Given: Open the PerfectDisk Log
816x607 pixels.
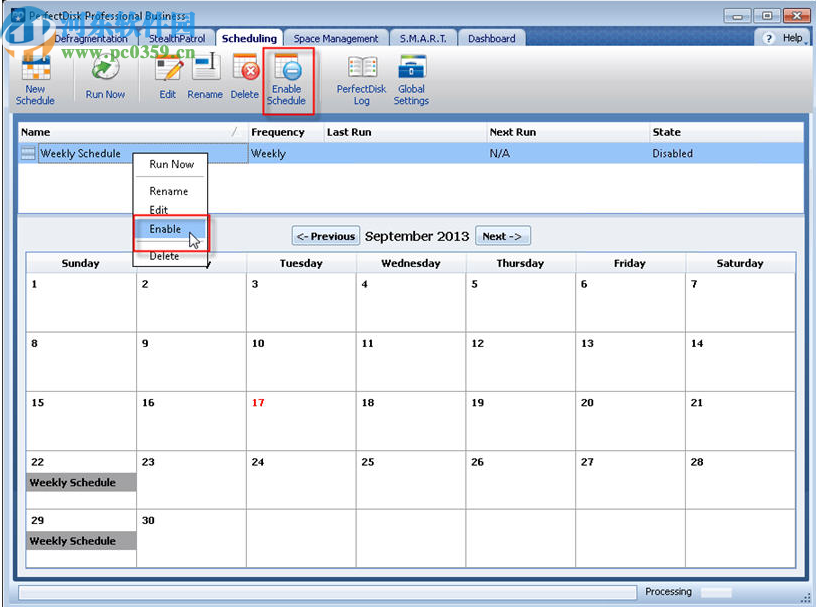Looking at the screenshot, I should pyautogui.click(x=360, y=80).
